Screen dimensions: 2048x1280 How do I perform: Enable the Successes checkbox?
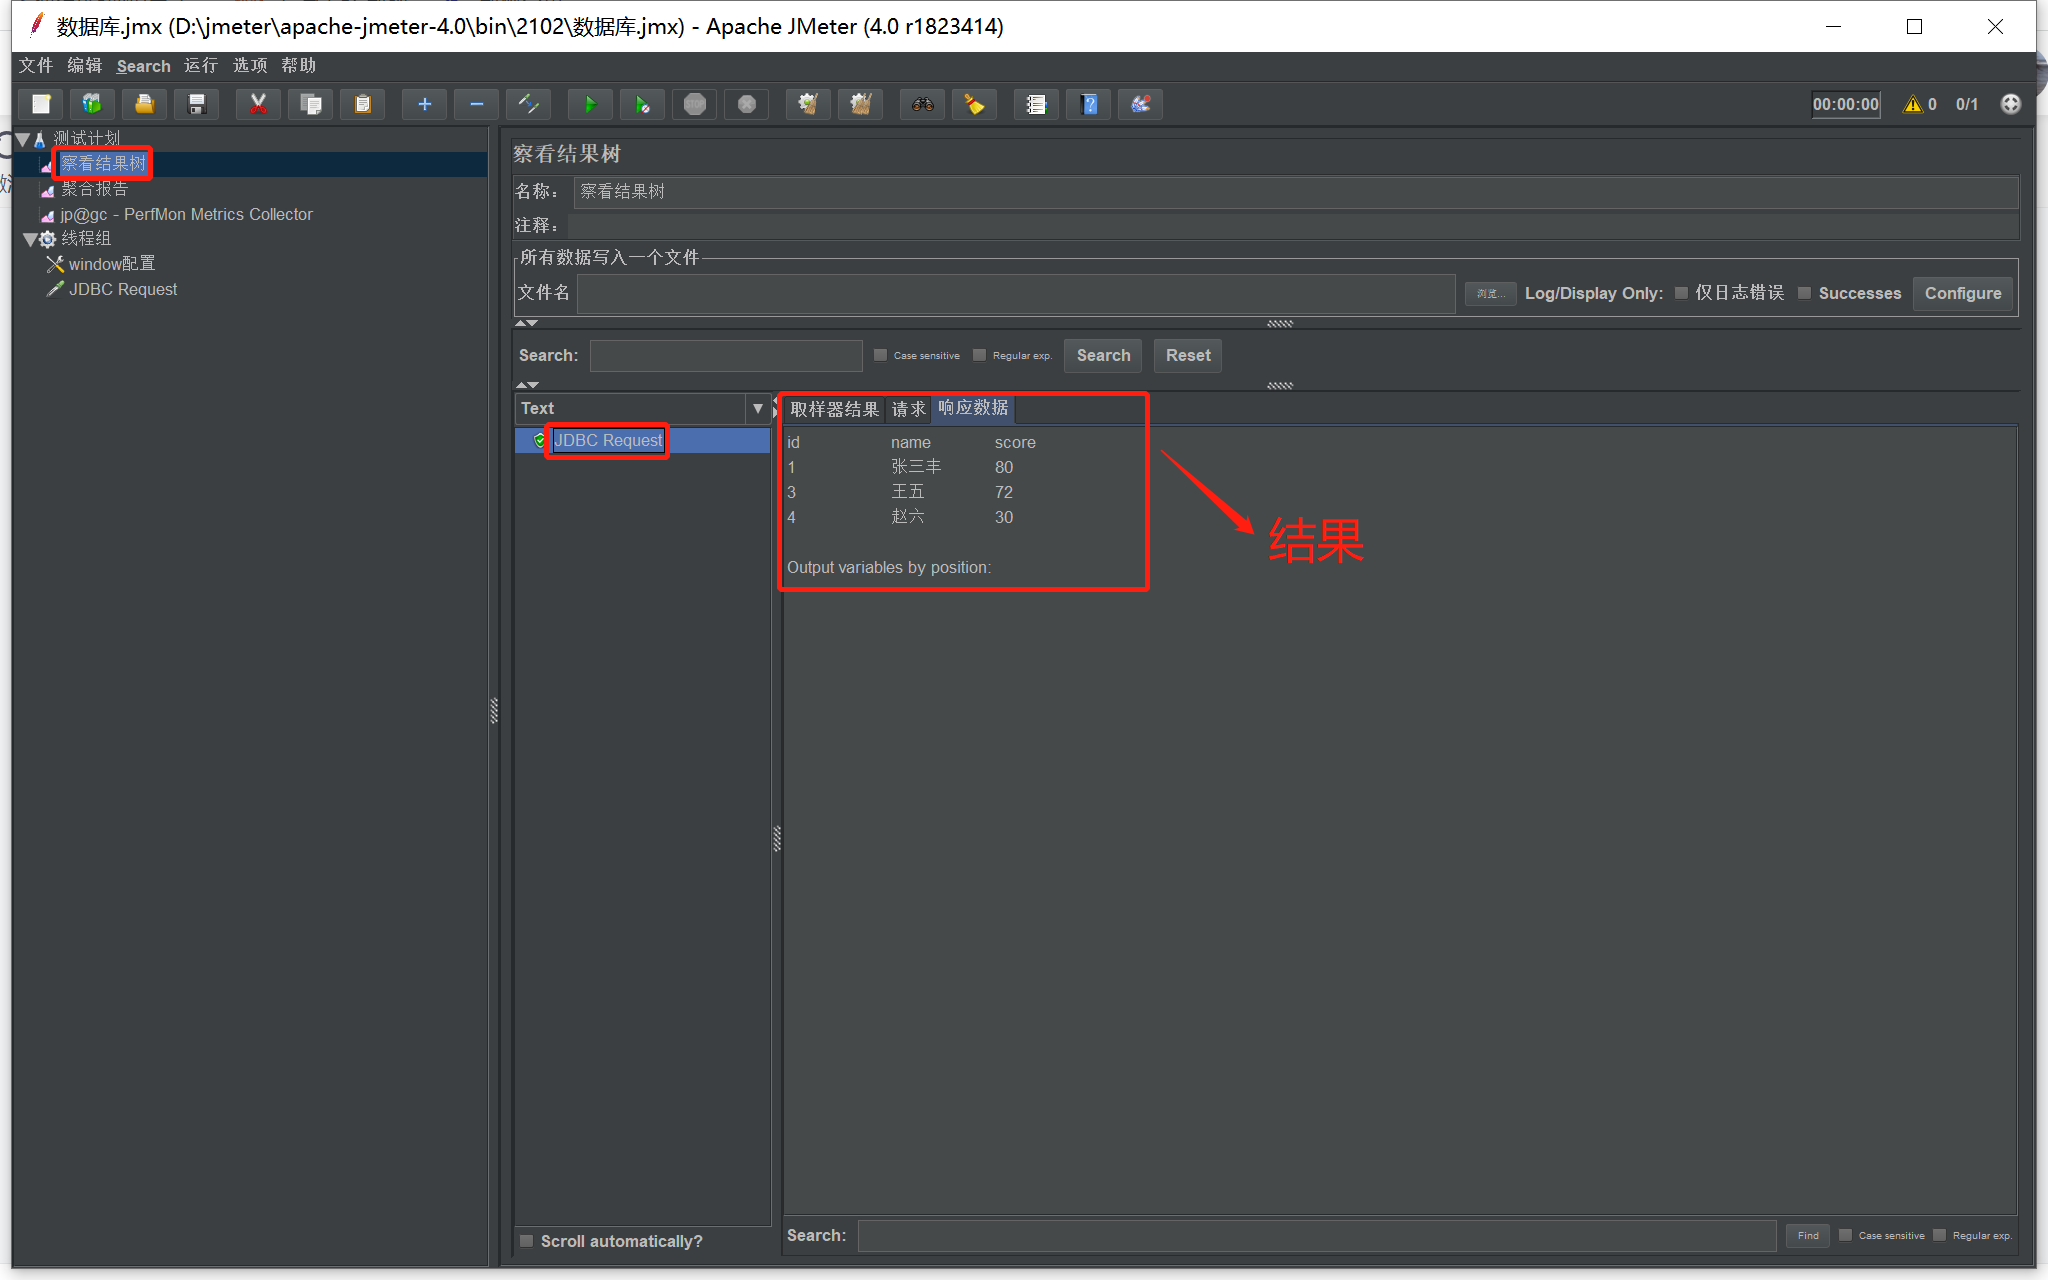[1805, 293]
